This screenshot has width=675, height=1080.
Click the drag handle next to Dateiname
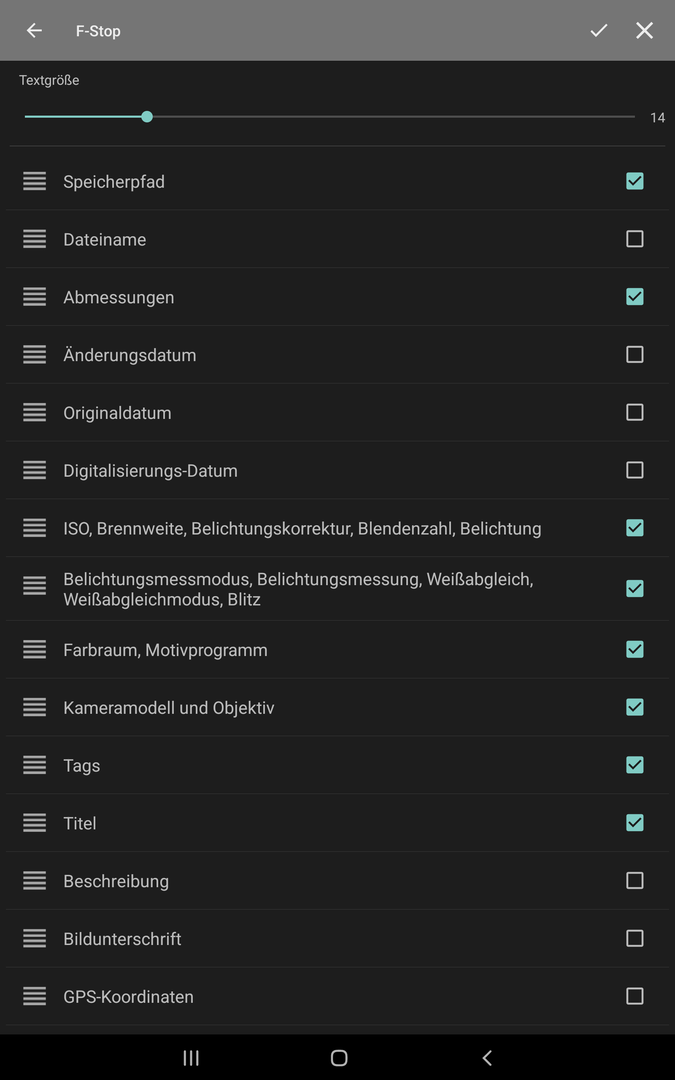point(34,239)
